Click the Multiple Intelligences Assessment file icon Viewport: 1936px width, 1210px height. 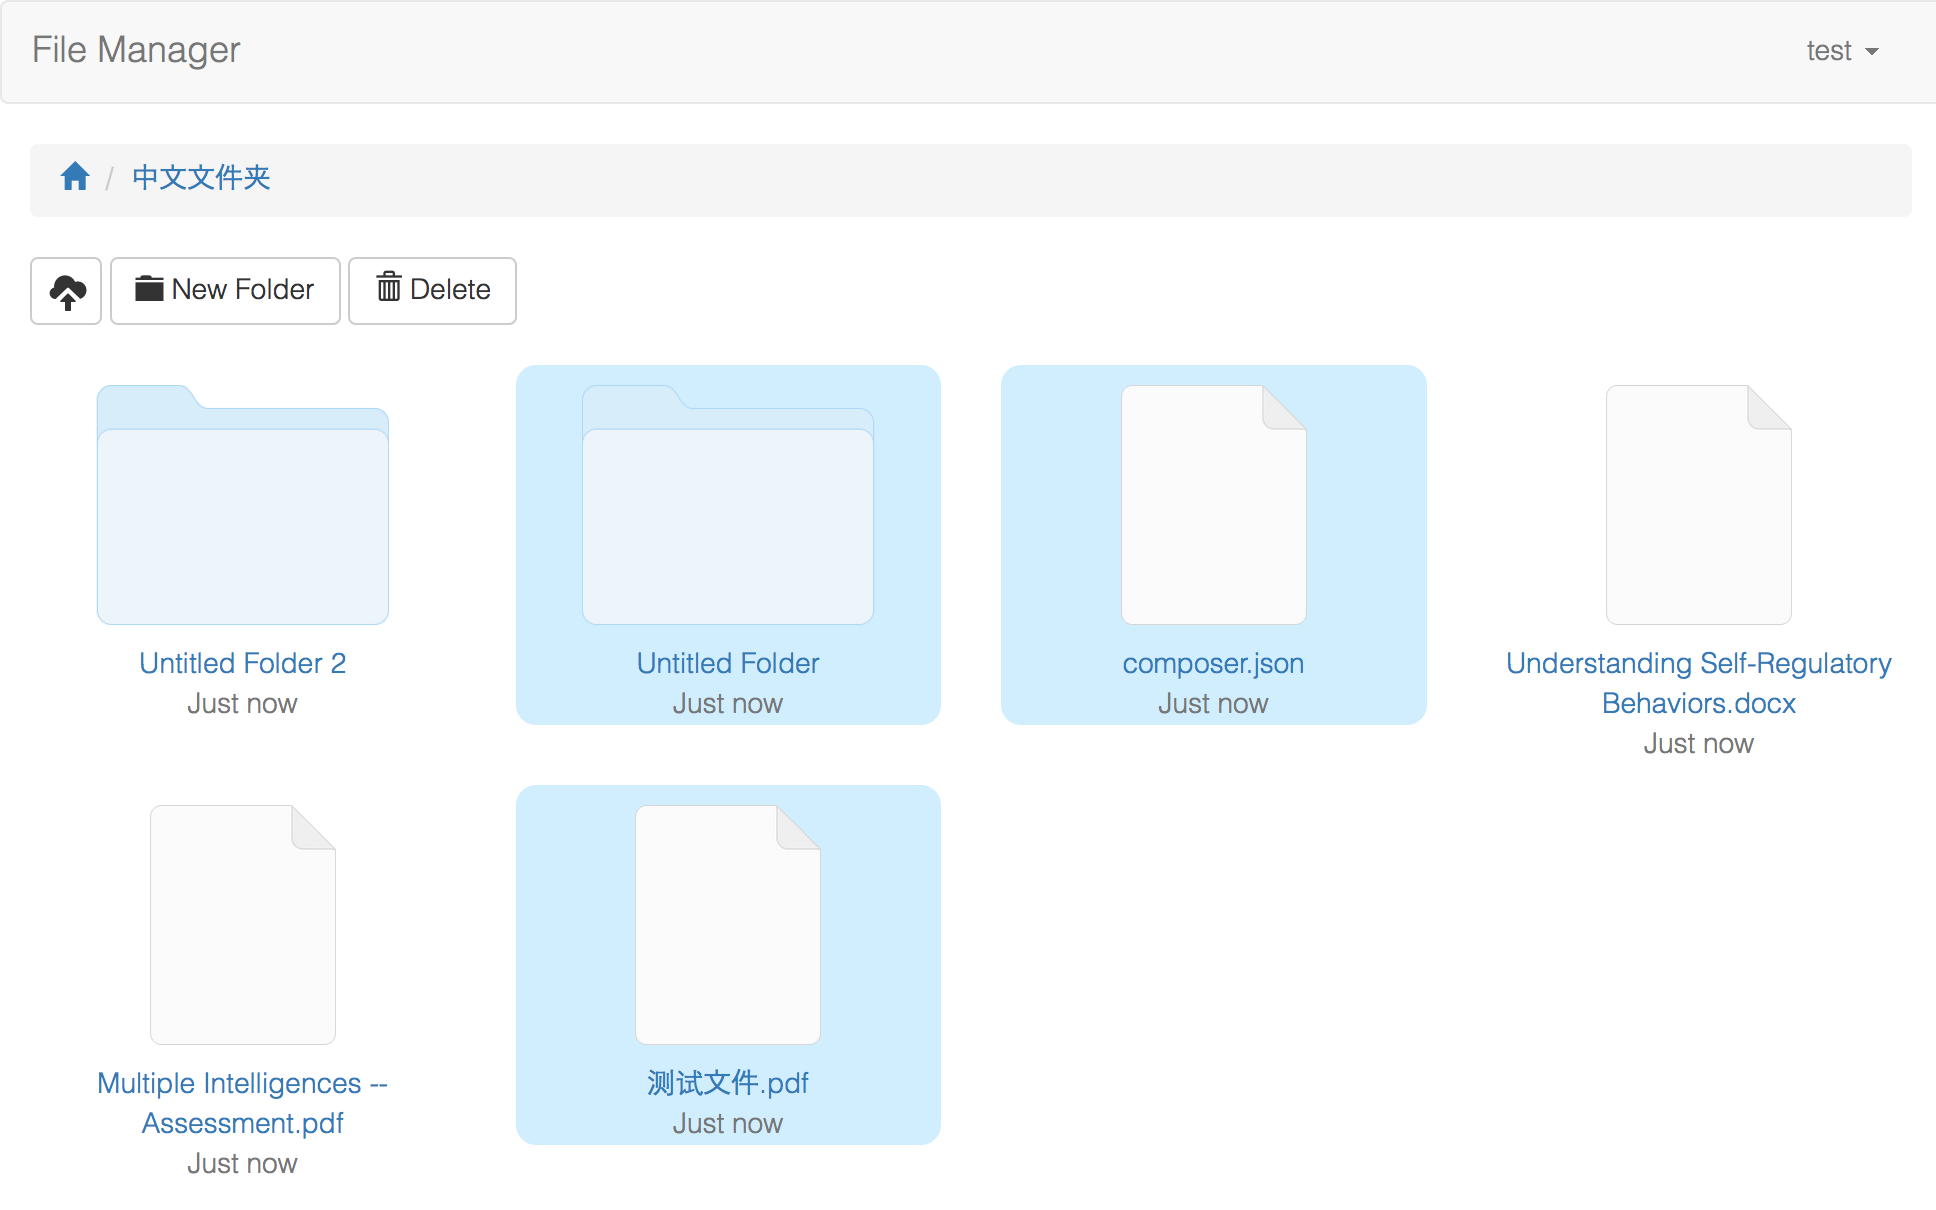[x=242, y=925]
